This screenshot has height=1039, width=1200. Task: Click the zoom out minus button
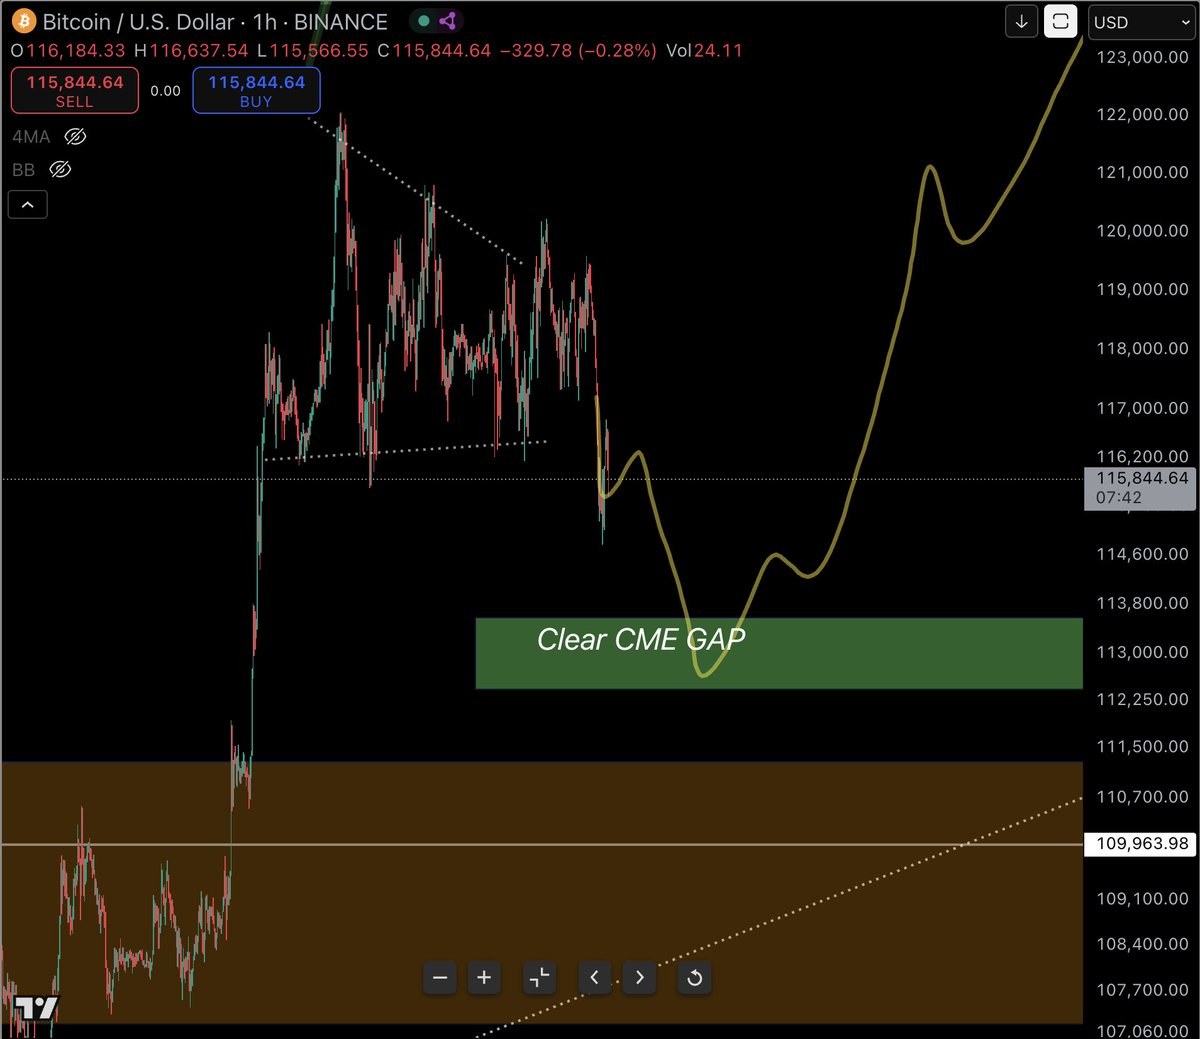(440, 978)
